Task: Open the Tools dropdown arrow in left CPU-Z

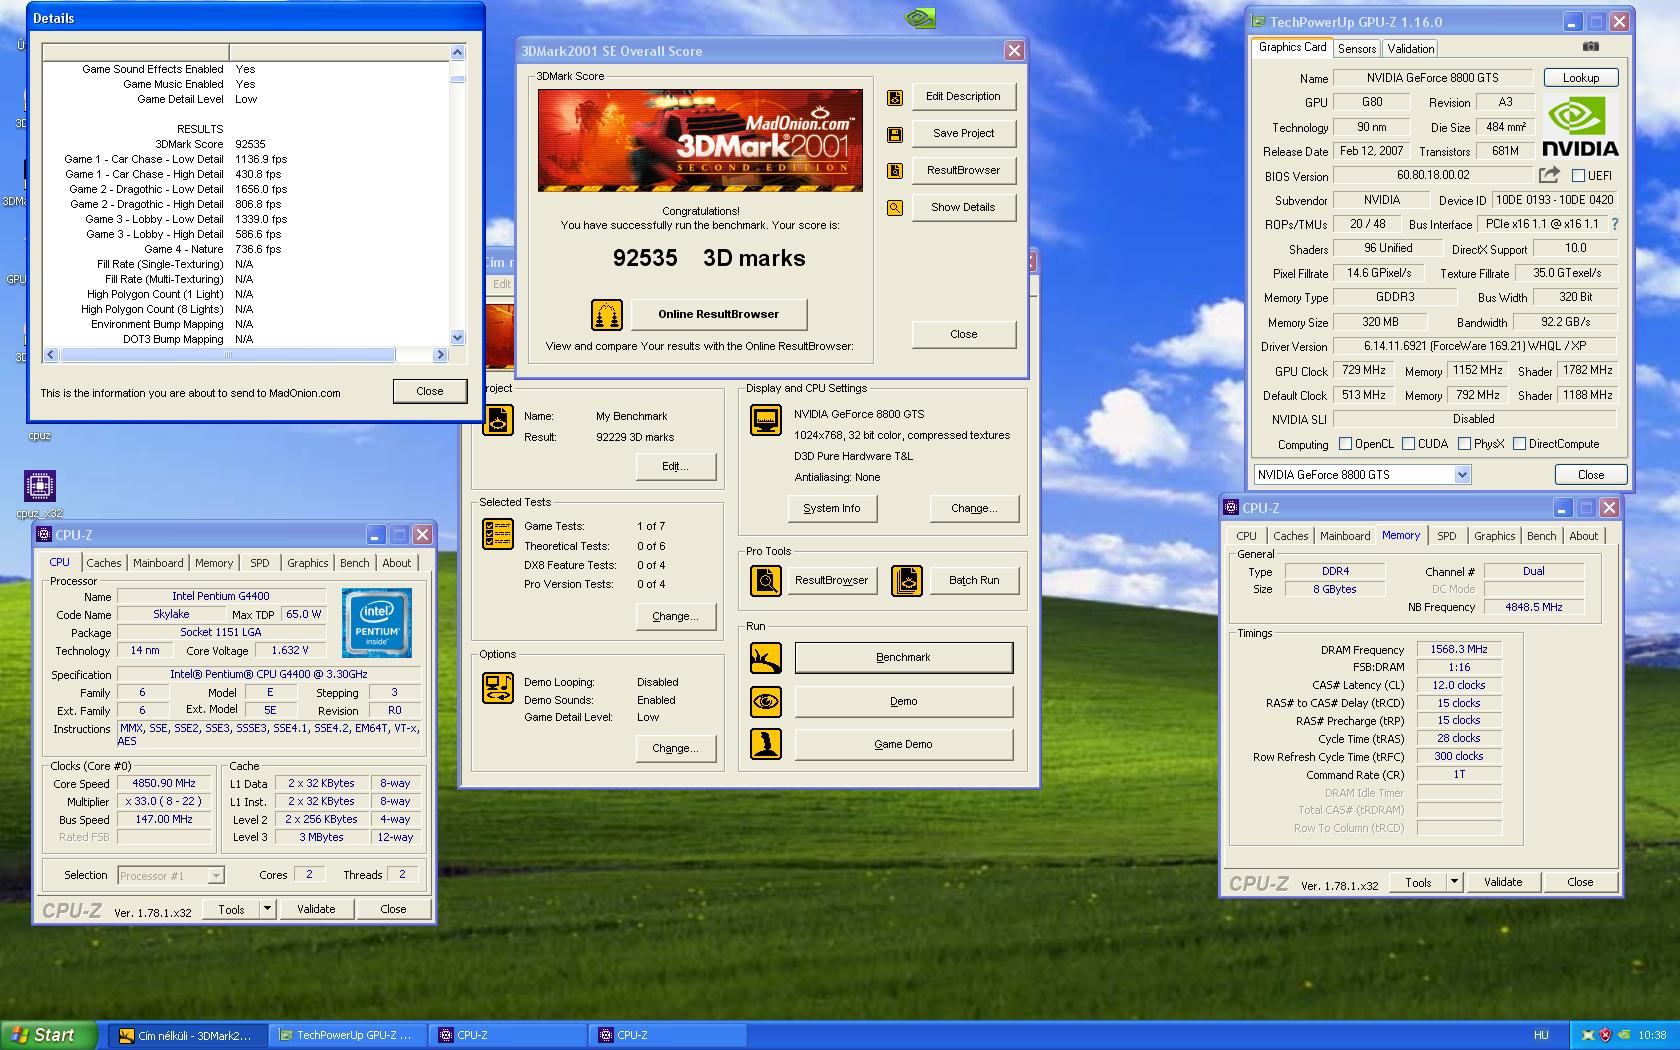Action: tap(267, 909)
